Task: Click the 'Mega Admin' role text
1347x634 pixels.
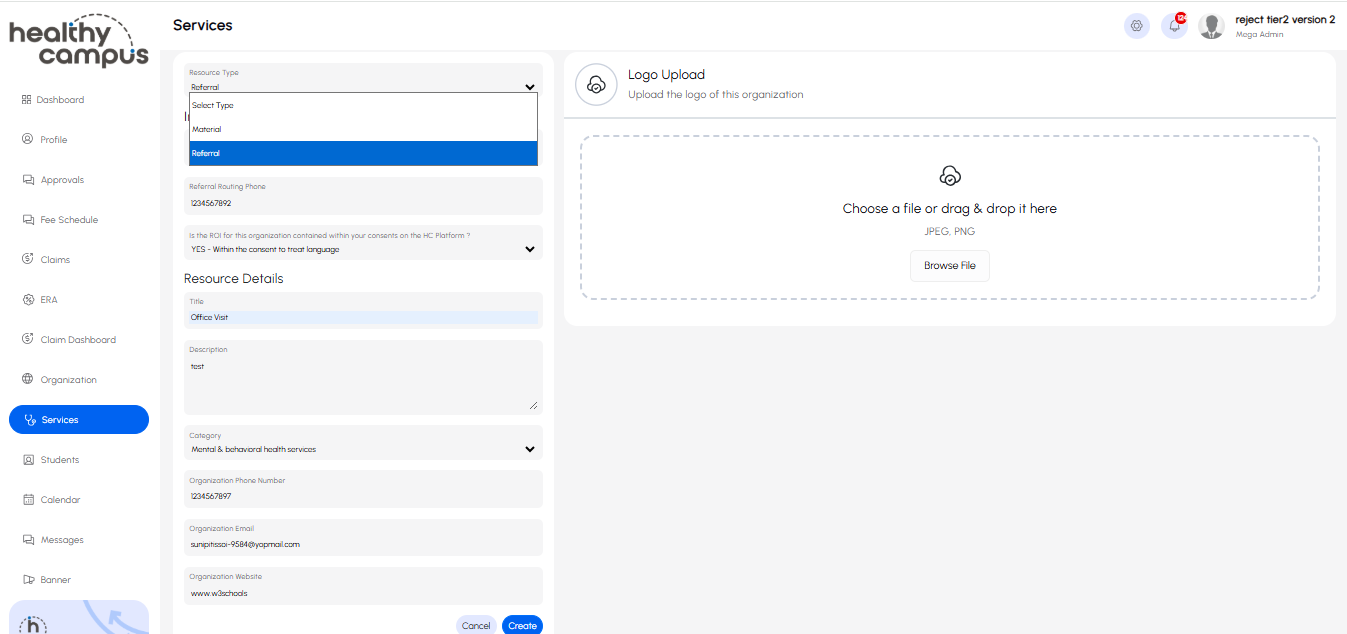Action: (1260, 35)
